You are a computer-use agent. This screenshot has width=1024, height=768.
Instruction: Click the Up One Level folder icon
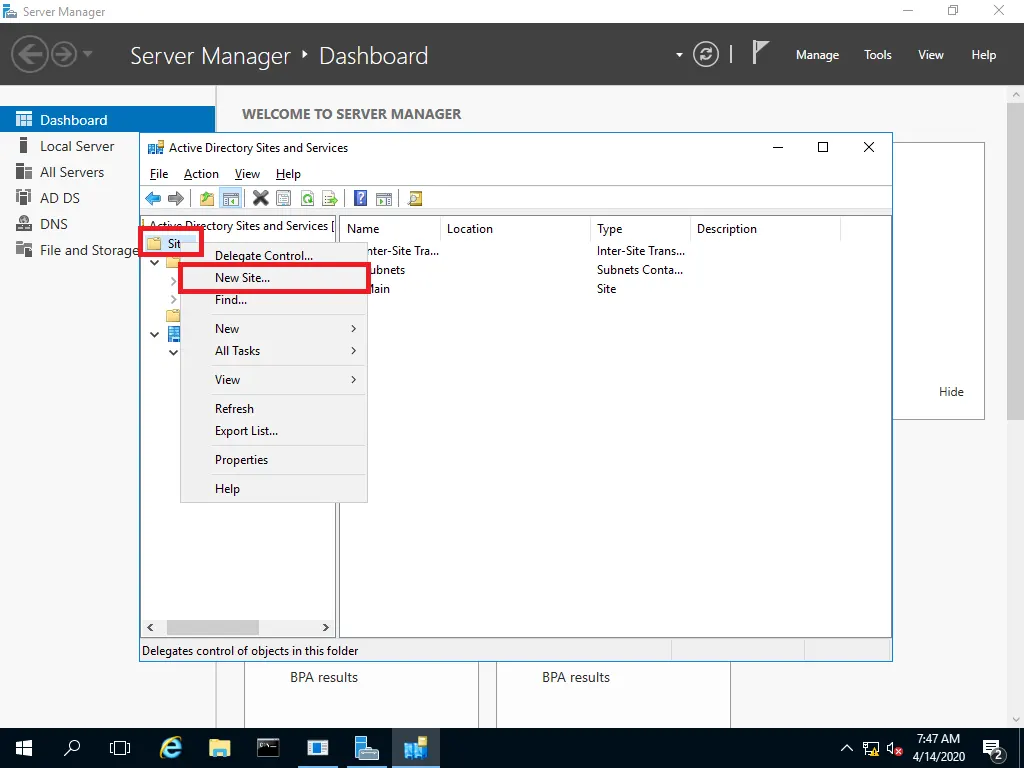207,199
